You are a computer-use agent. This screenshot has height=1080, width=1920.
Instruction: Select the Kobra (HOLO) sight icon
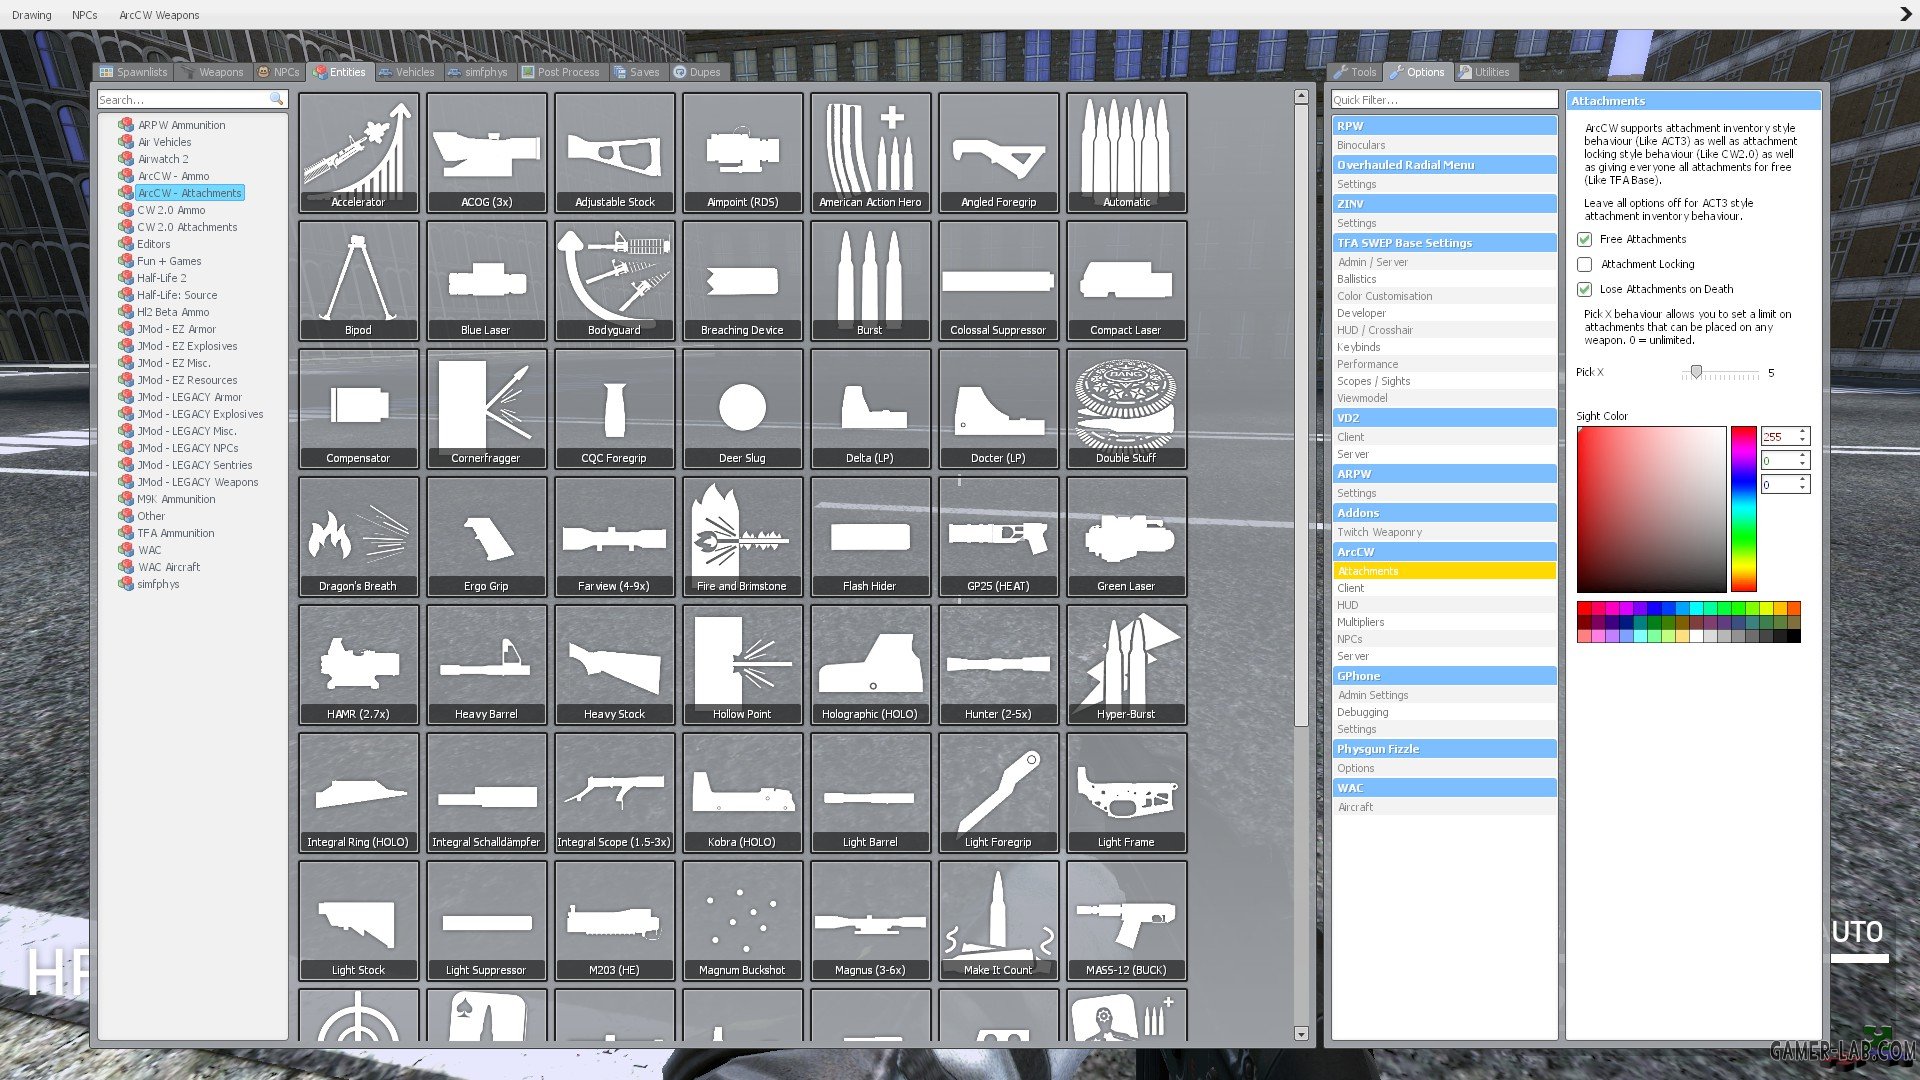click(742, 792)
